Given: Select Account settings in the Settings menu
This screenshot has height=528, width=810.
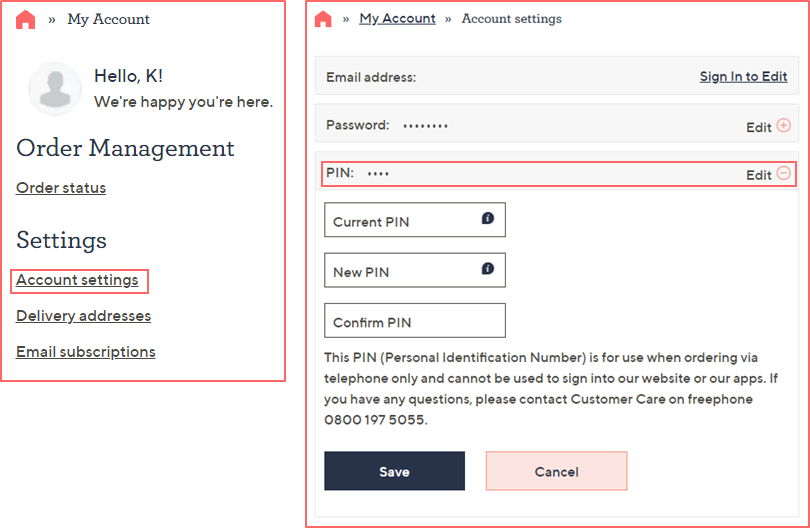Looking at the screenshot, I should (77, 280).
